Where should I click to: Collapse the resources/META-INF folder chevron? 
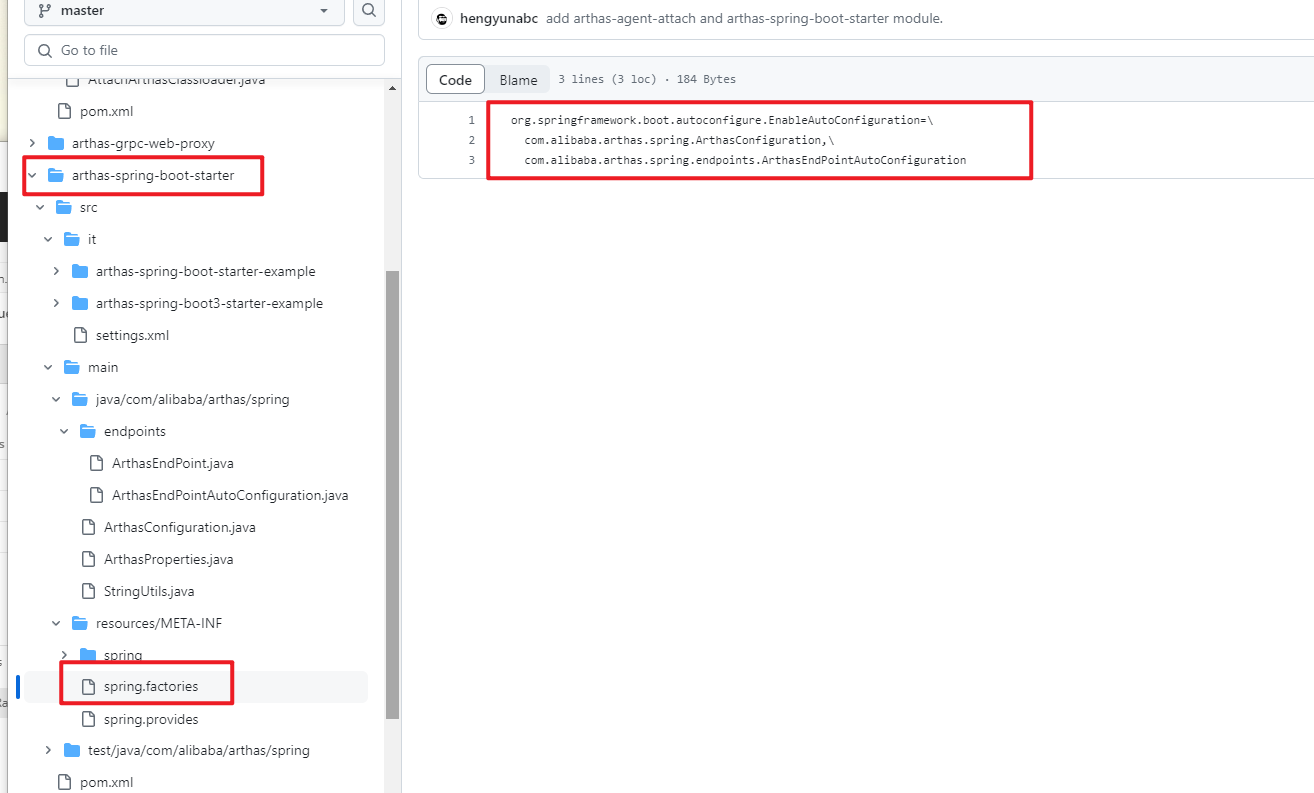coord(56,623)
